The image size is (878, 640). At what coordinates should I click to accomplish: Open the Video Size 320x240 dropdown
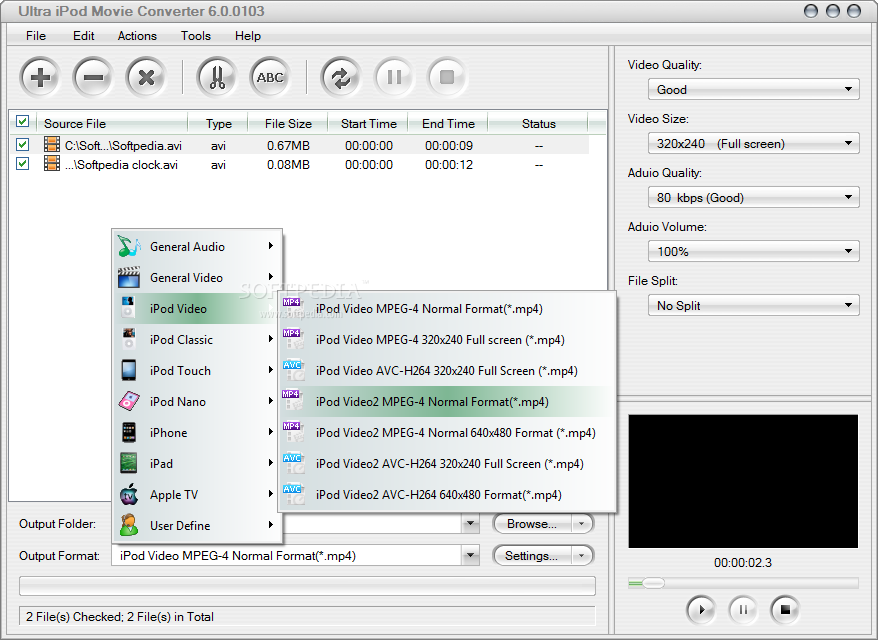pos(754,143)
